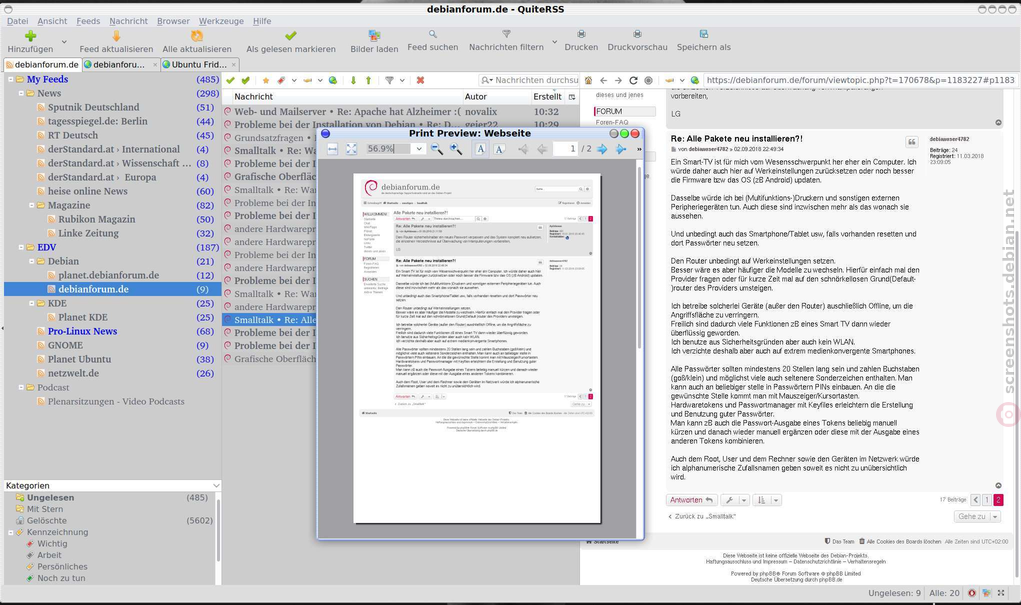This screenshot has height=605, width=1021.
Task: Open the Datei menu
Action: pos(18,21)
